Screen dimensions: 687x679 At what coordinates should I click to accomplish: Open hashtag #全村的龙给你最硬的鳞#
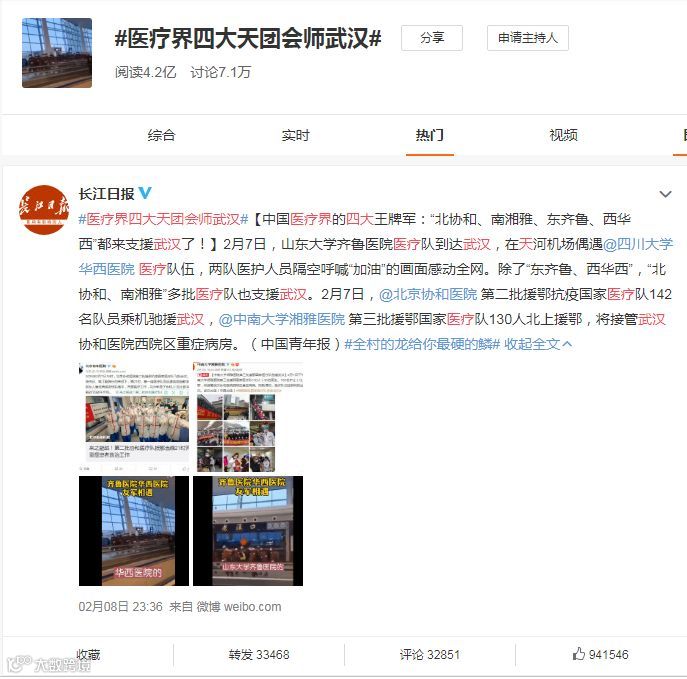[422, 344]
